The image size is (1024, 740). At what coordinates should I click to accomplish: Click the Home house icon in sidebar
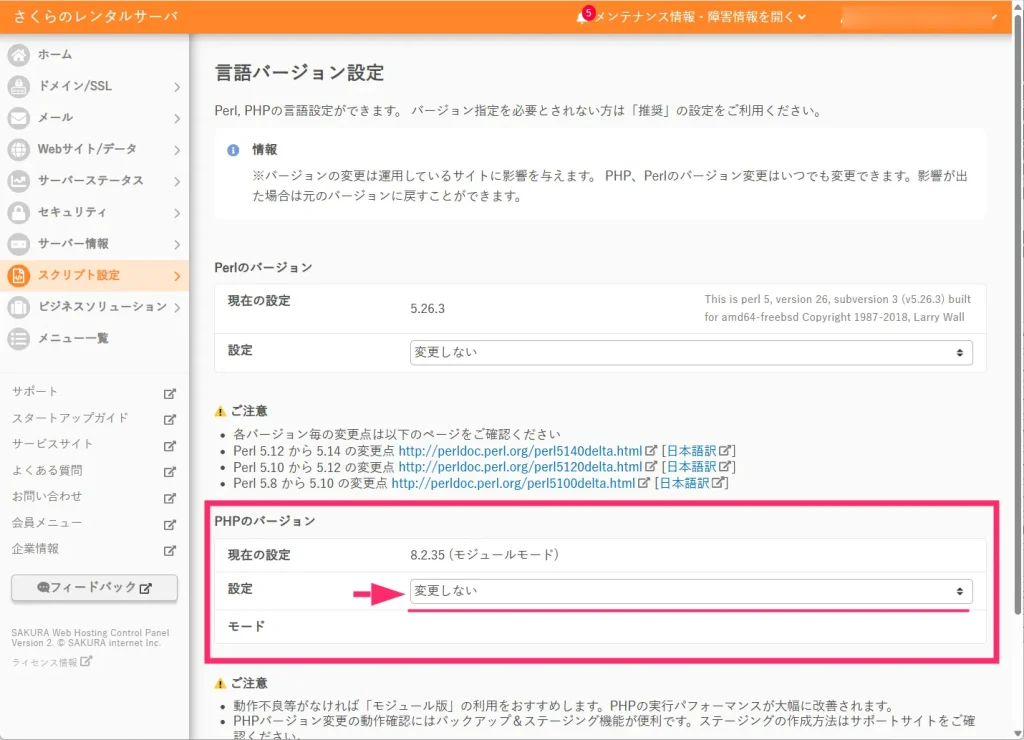(x=18, y=55)
